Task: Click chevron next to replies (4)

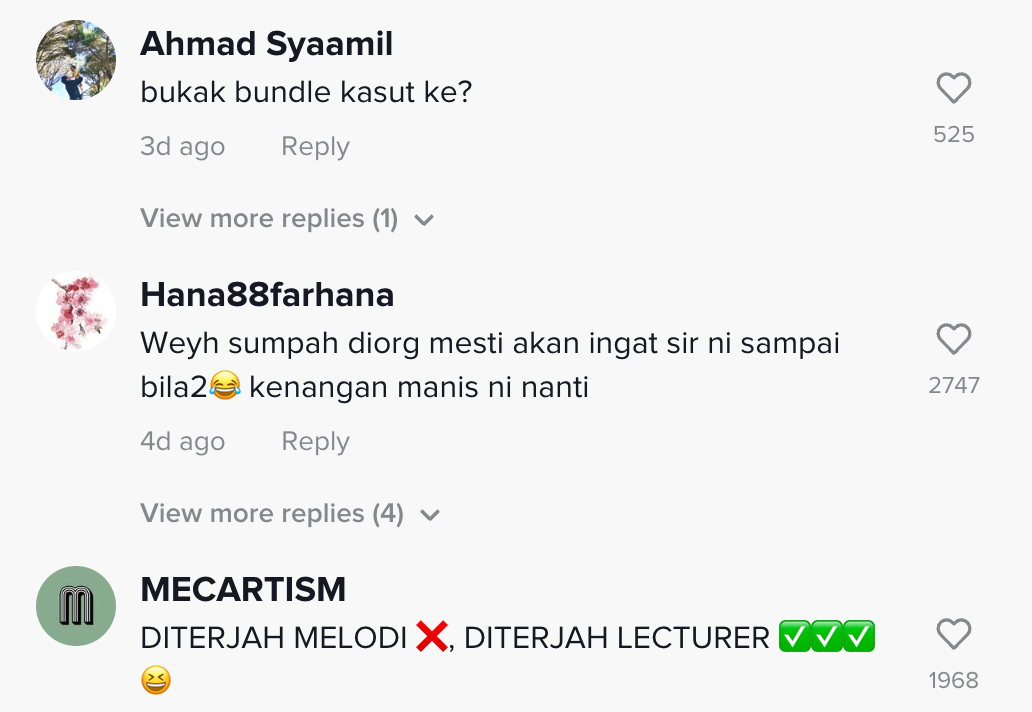Action: [x=430, y=515]
